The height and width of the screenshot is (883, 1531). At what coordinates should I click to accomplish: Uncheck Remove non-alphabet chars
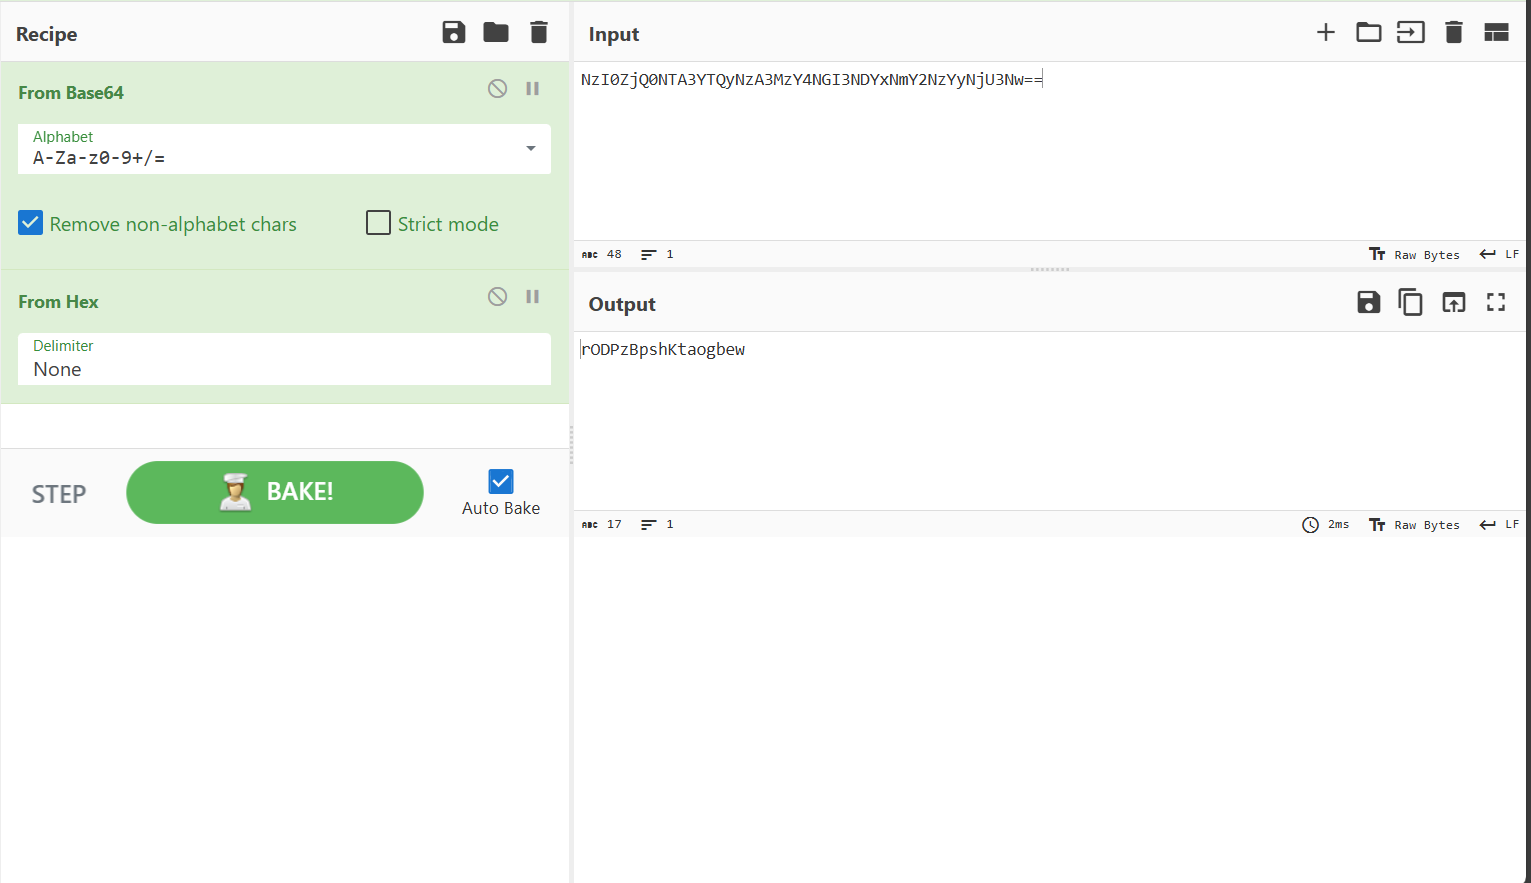(31, 223)
